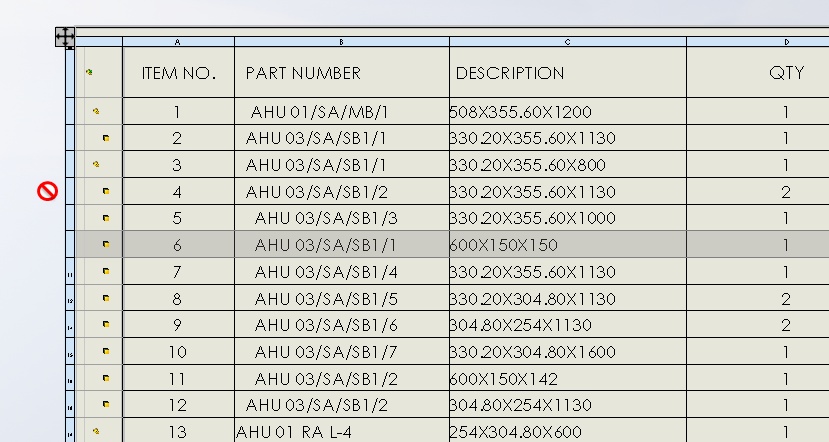This screenshot has width=829, height=442.
Task: Click the table move handle icon
Action: (x=65, y=36)
